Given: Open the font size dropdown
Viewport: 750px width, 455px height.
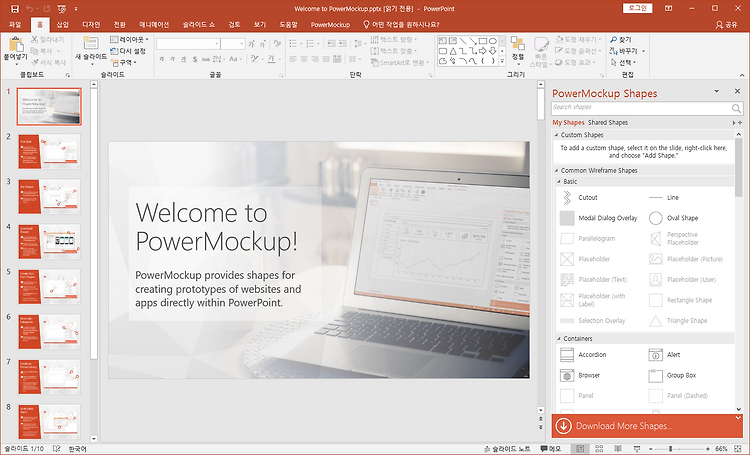Looking at the screenshot, I should (x=242, y=44).
